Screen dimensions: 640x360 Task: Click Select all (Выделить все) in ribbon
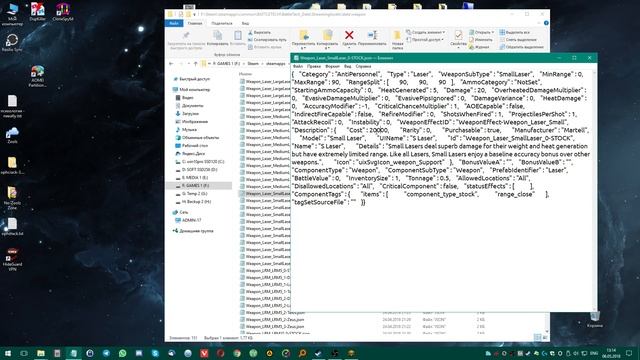(x=515, y=32)
